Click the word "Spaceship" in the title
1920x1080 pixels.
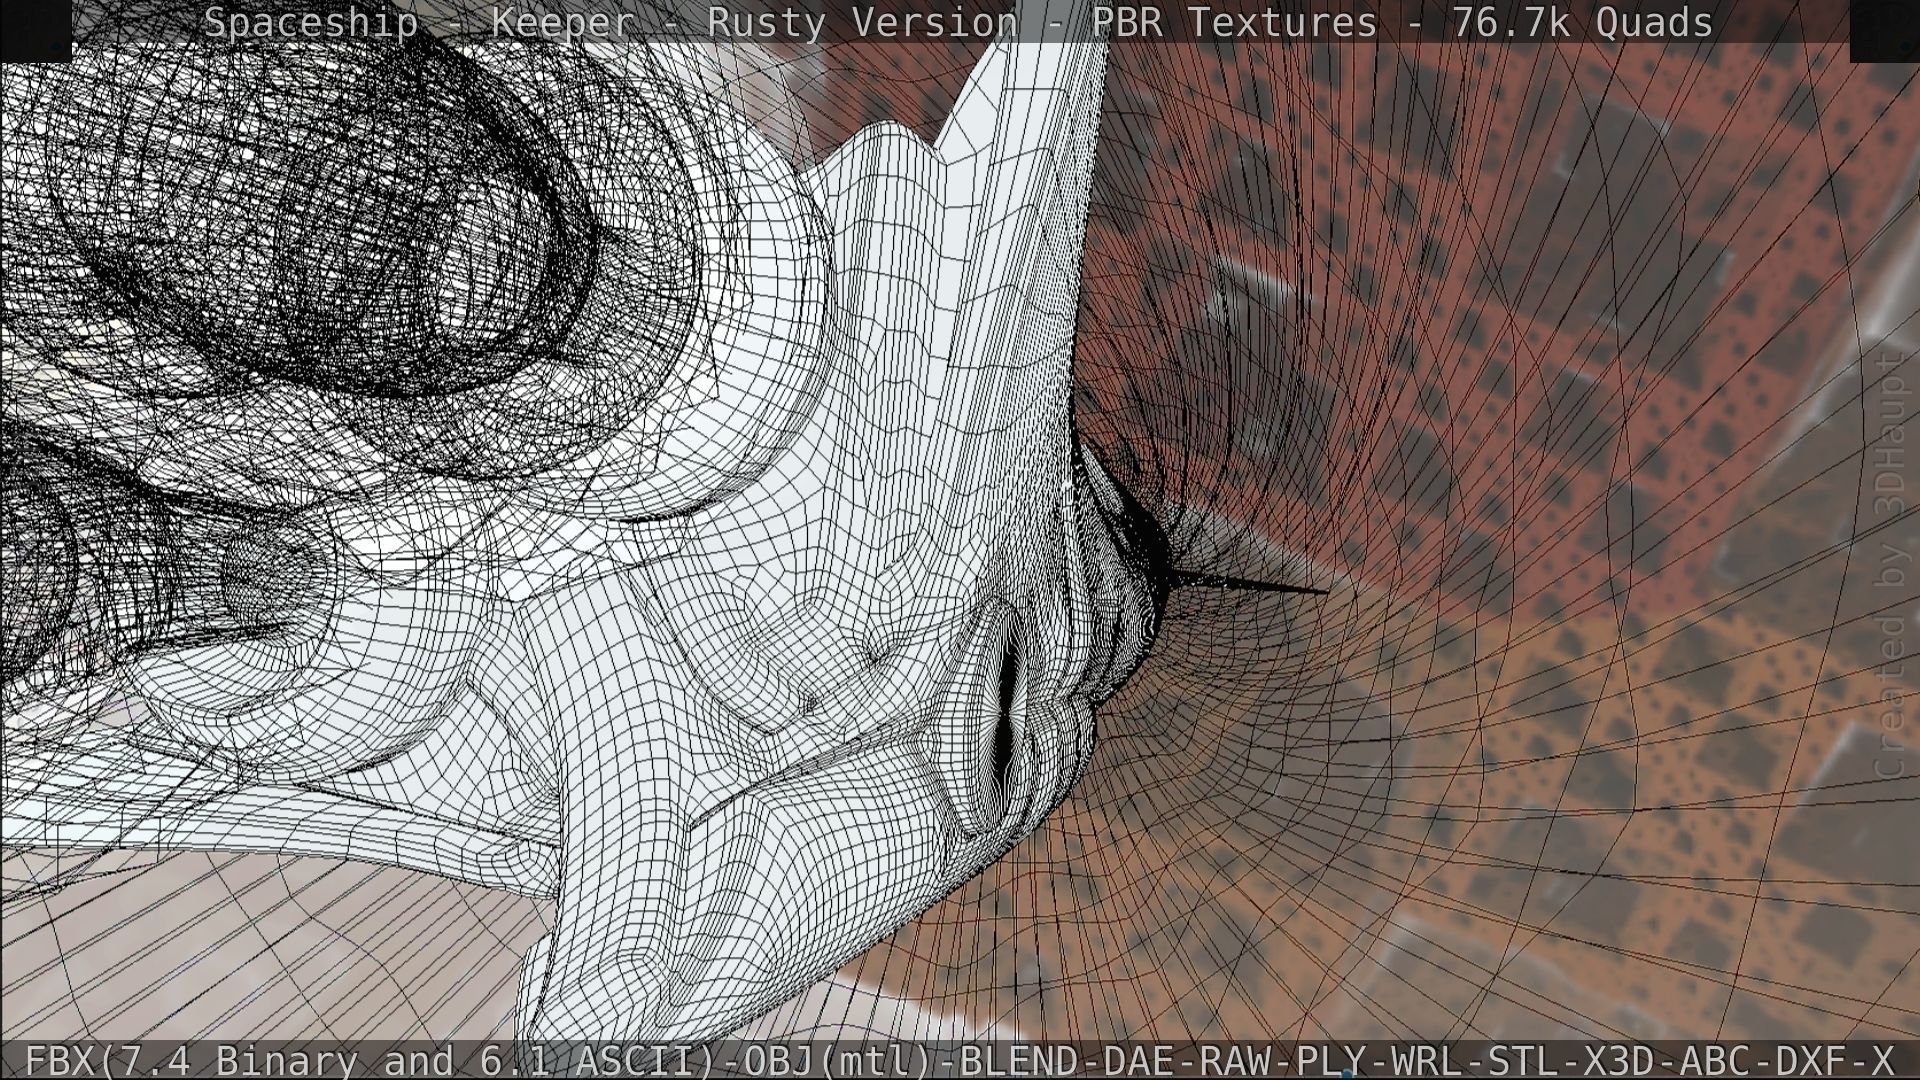coord(311,22)
